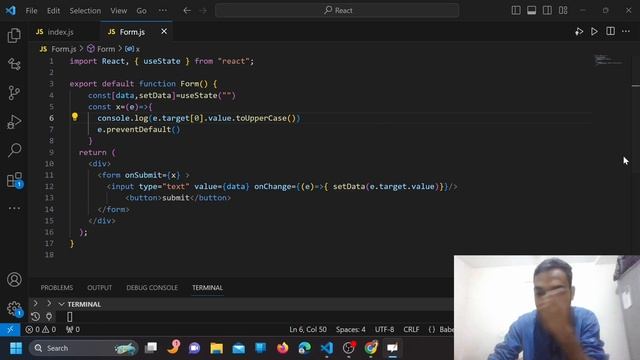Screen dimensions: 640x360
Task: Open Ln 6, Col 50 go-to-line
Action: [x=308, y=329]
